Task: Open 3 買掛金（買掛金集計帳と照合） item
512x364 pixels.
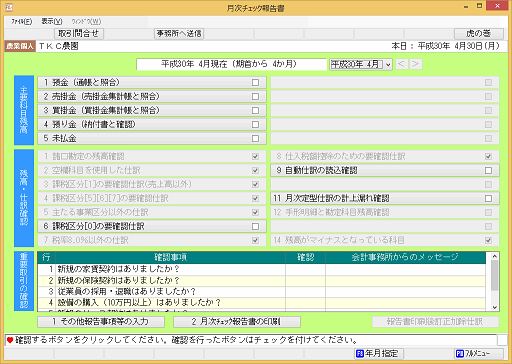Action: 152,110
